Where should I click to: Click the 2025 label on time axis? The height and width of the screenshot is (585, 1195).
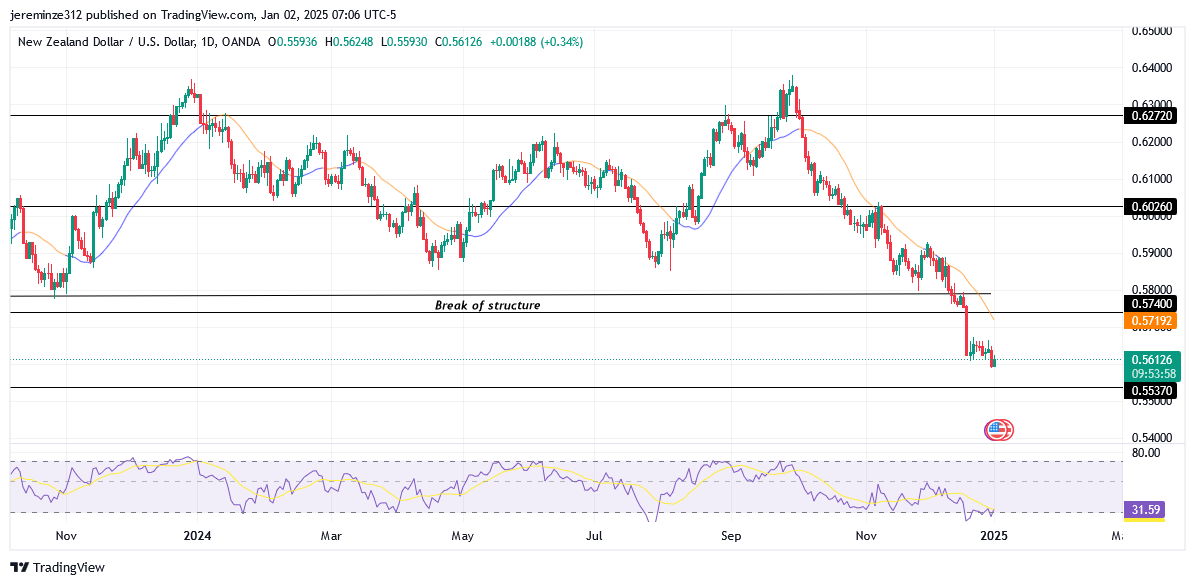[x=994, y=536]
